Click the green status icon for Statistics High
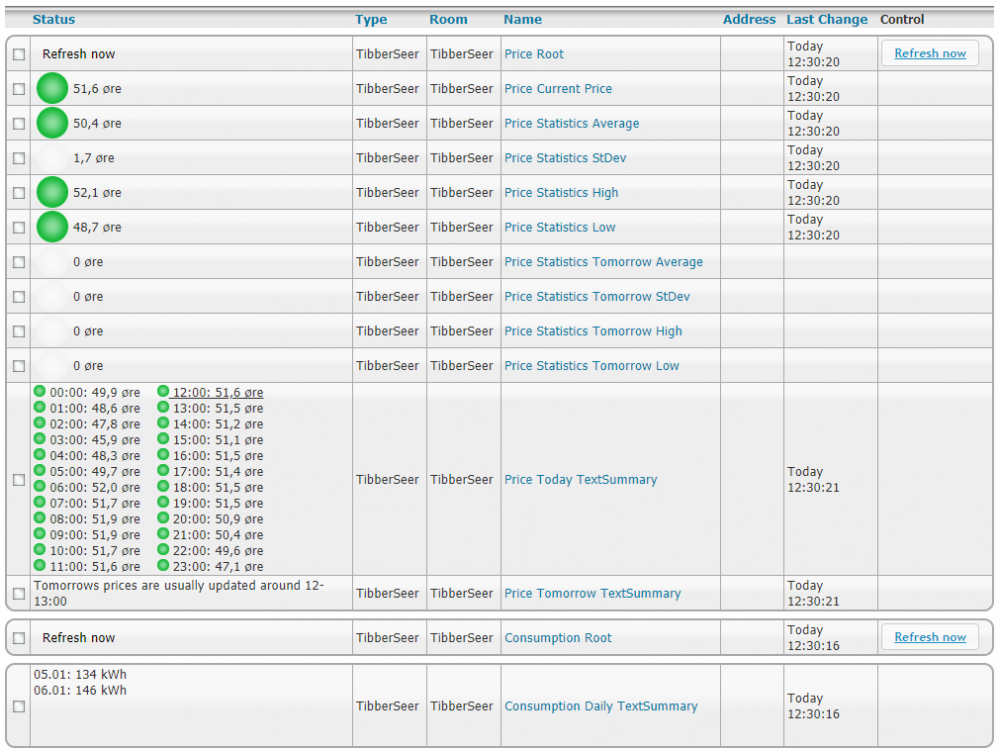Image resolution: width=1000 pixels, height=749 pixels. click(x=52, y=193)
